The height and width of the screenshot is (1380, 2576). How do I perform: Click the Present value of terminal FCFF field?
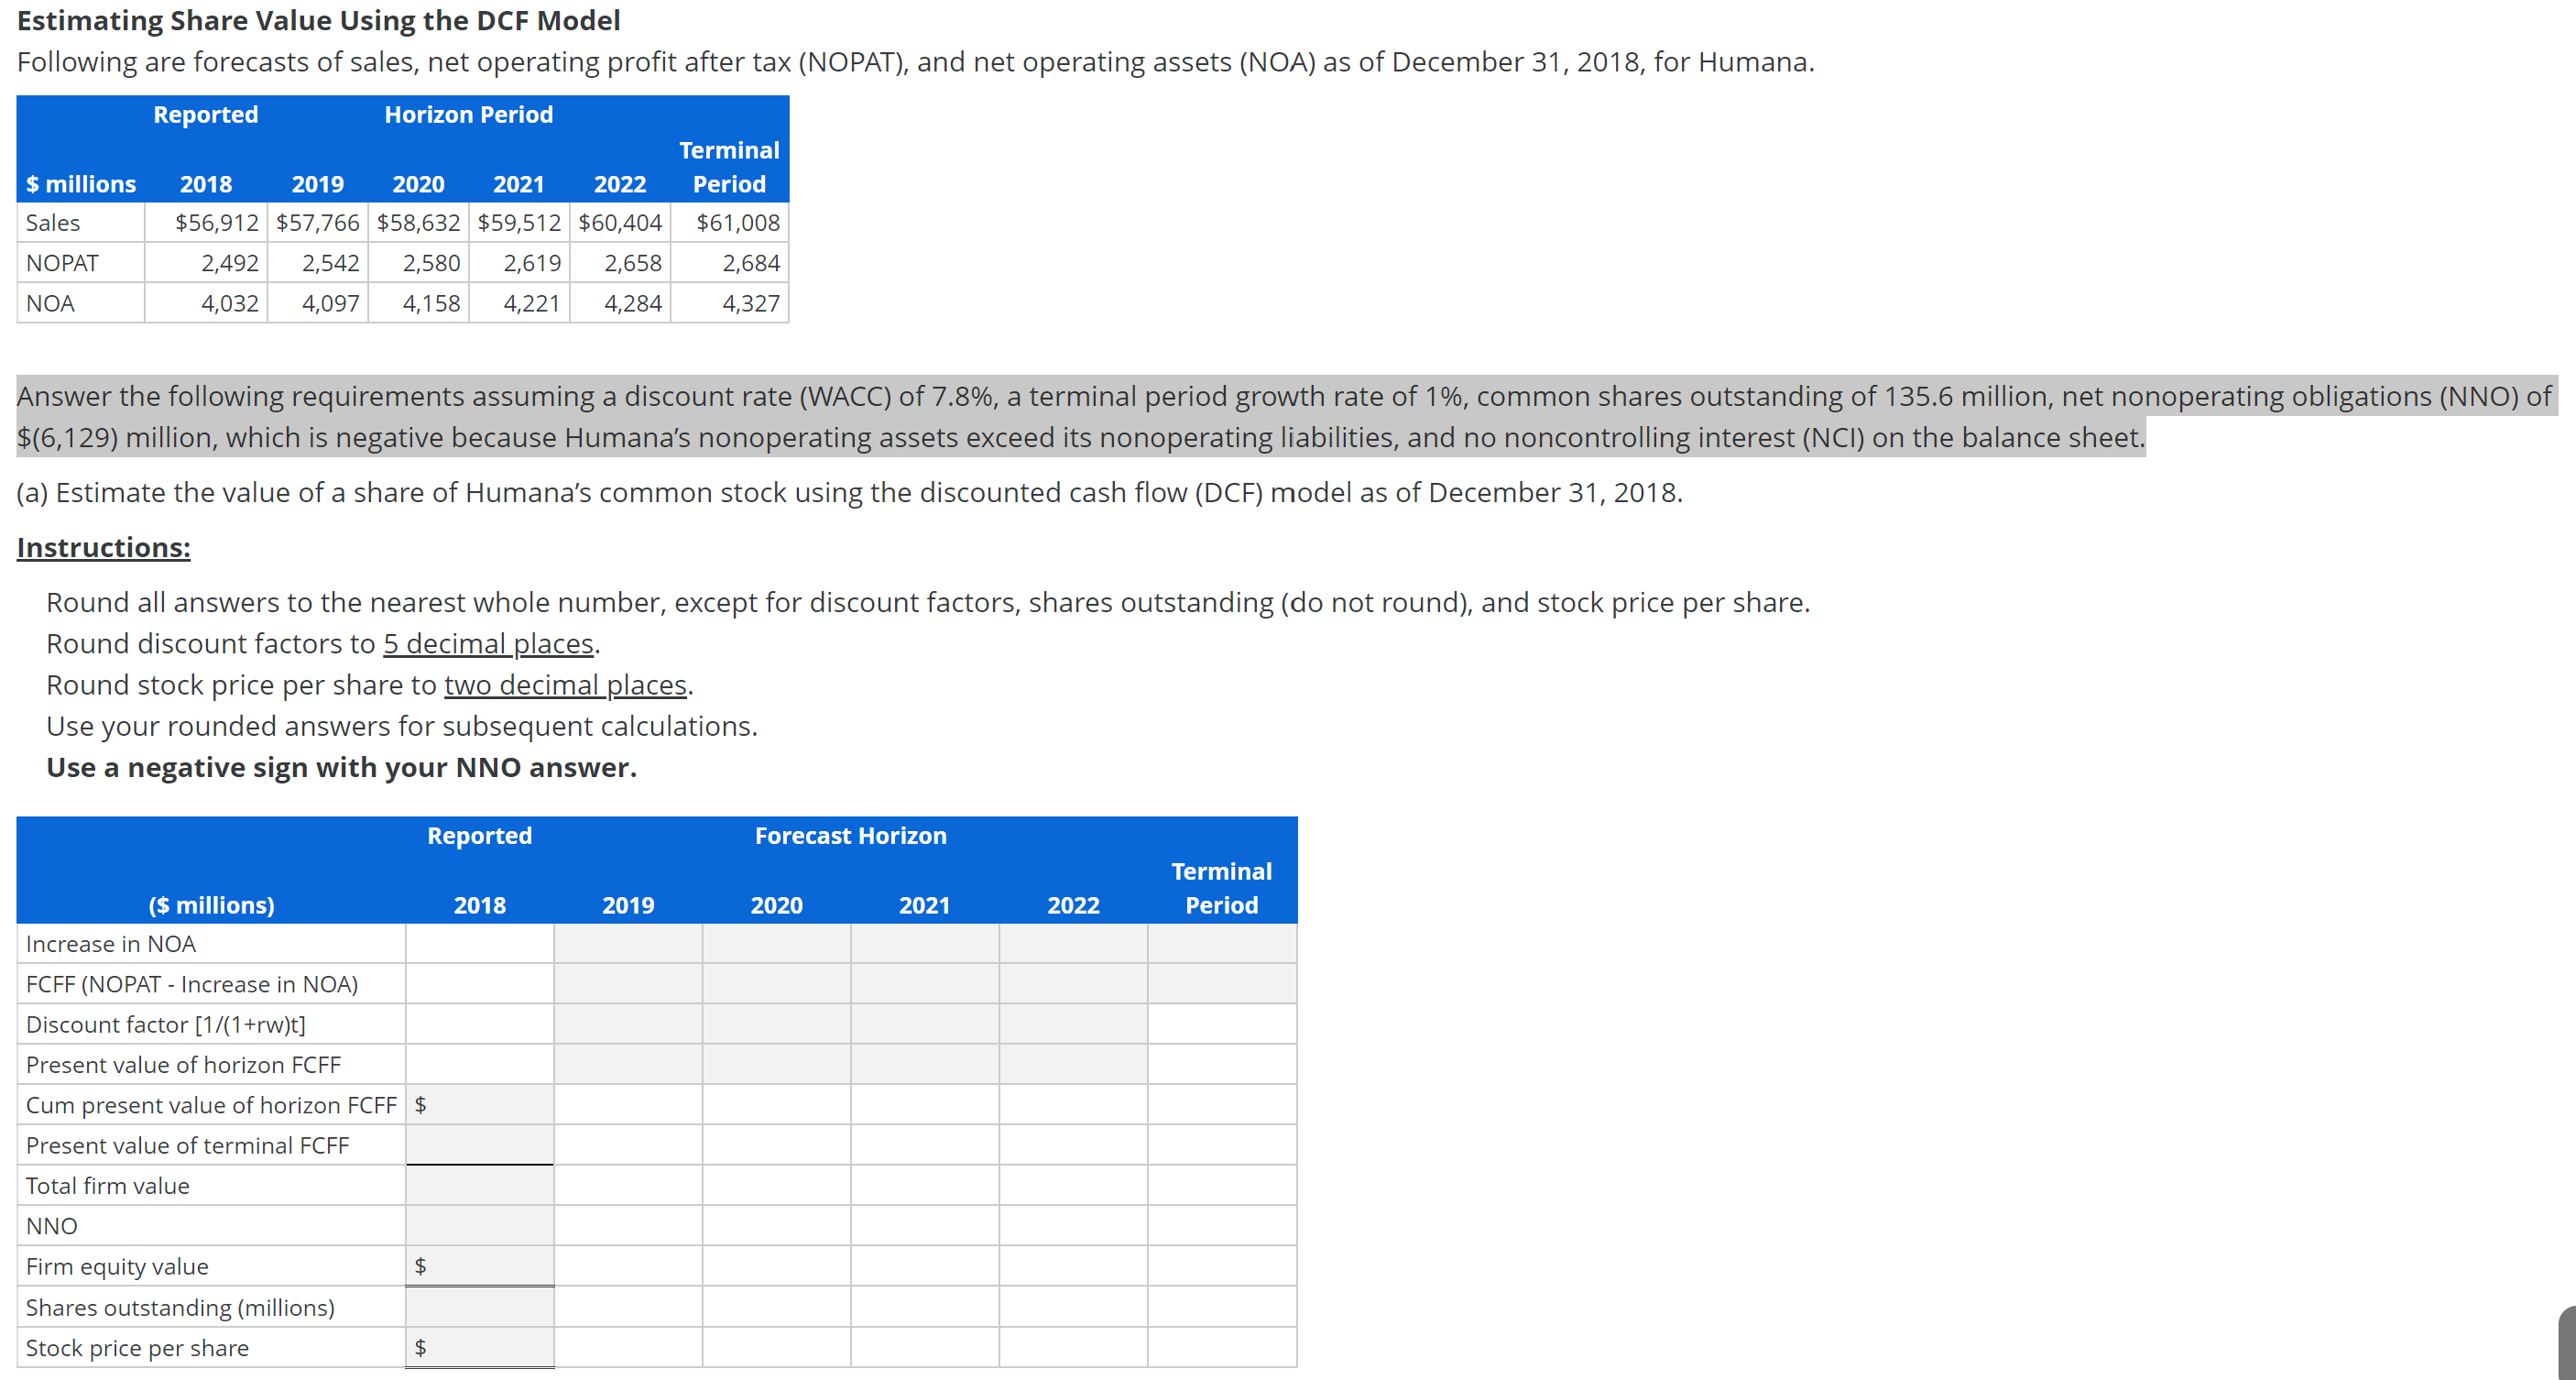(480, 1144)
